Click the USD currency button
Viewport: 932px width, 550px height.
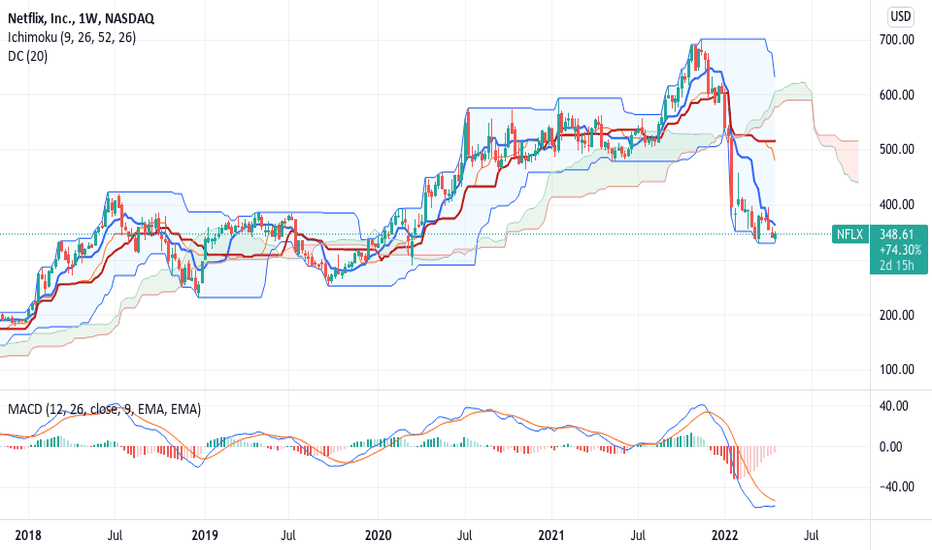tap(900, 17)
